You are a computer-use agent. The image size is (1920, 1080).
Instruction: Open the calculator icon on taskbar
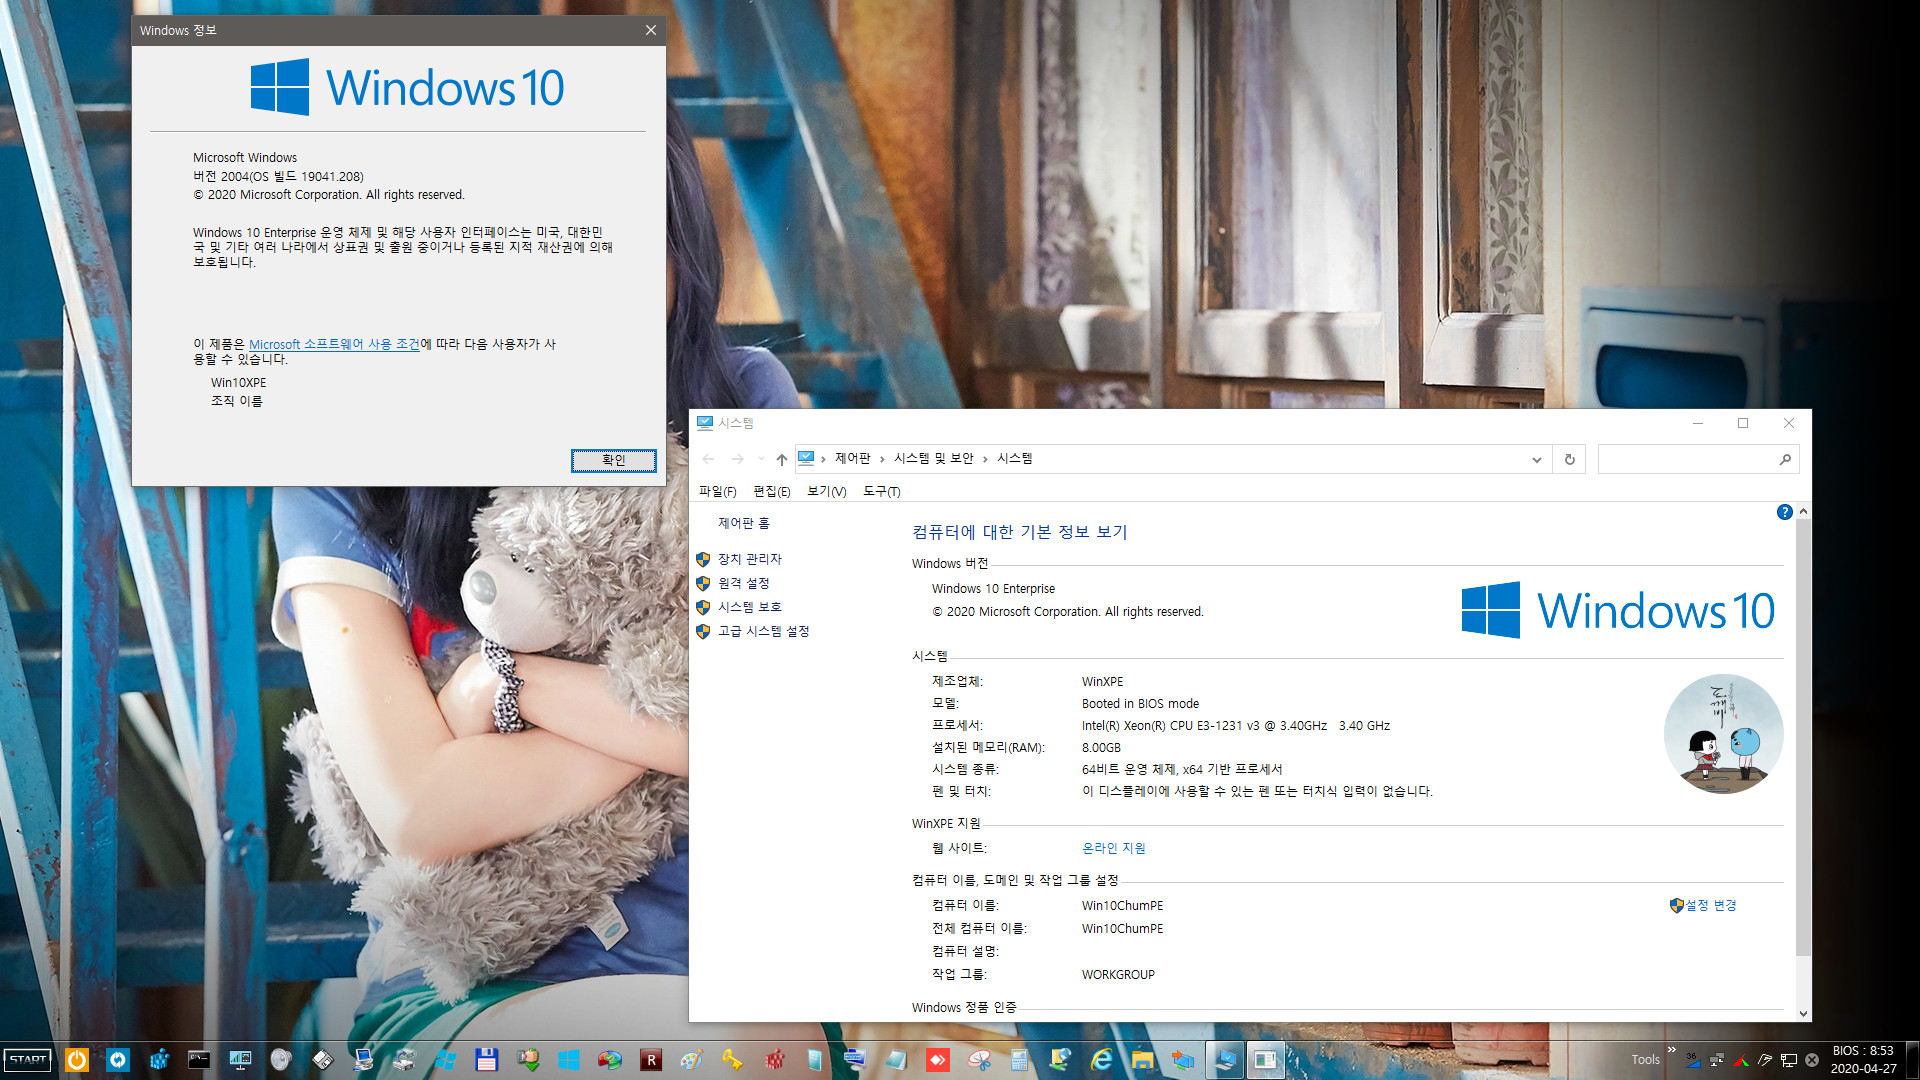coord(1019,1060)
